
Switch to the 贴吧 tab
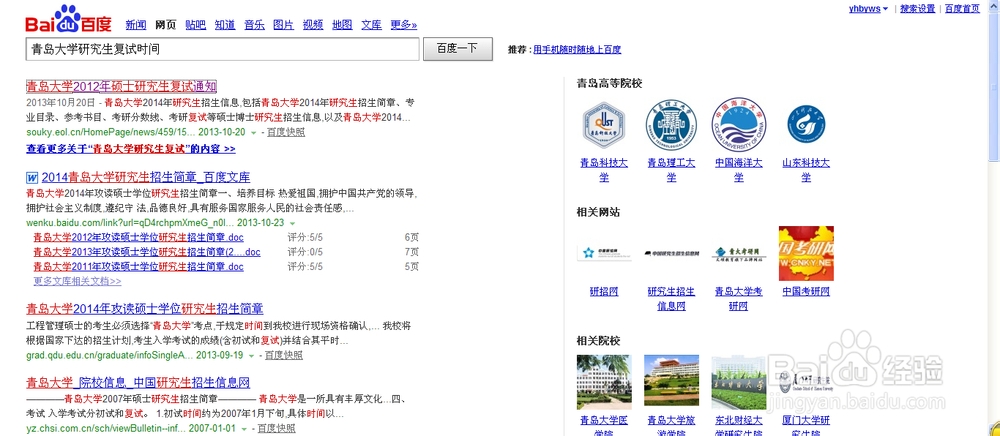coord(195,25)
